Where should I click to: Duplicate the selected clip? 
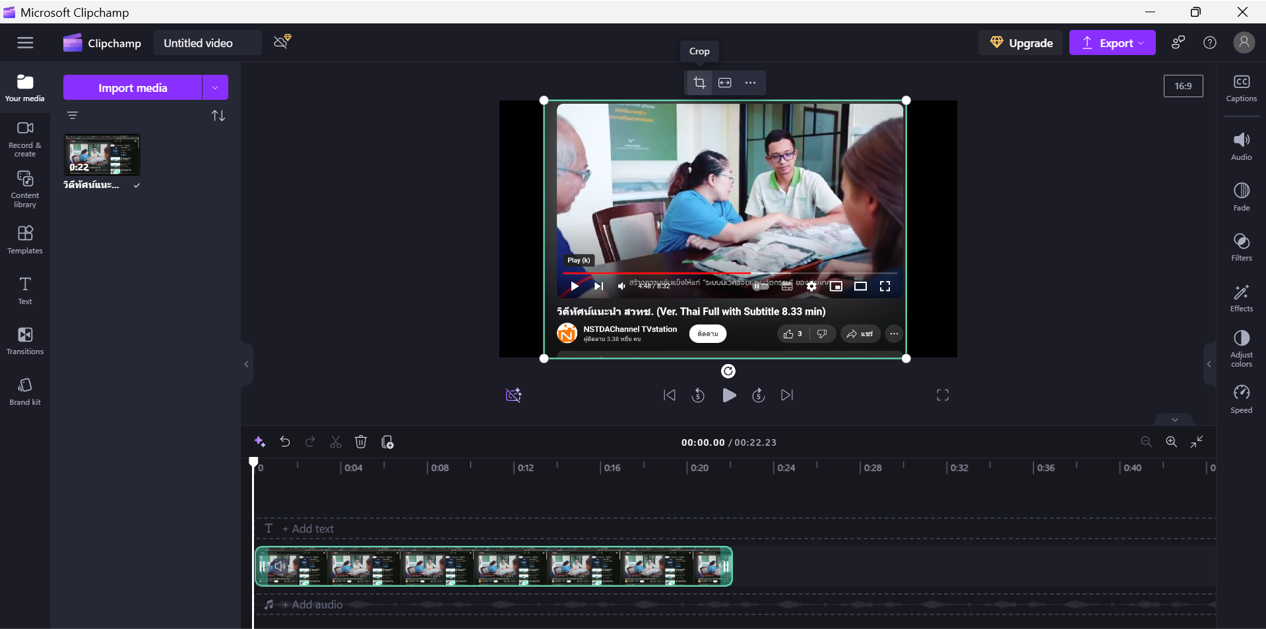click(387, 441)
